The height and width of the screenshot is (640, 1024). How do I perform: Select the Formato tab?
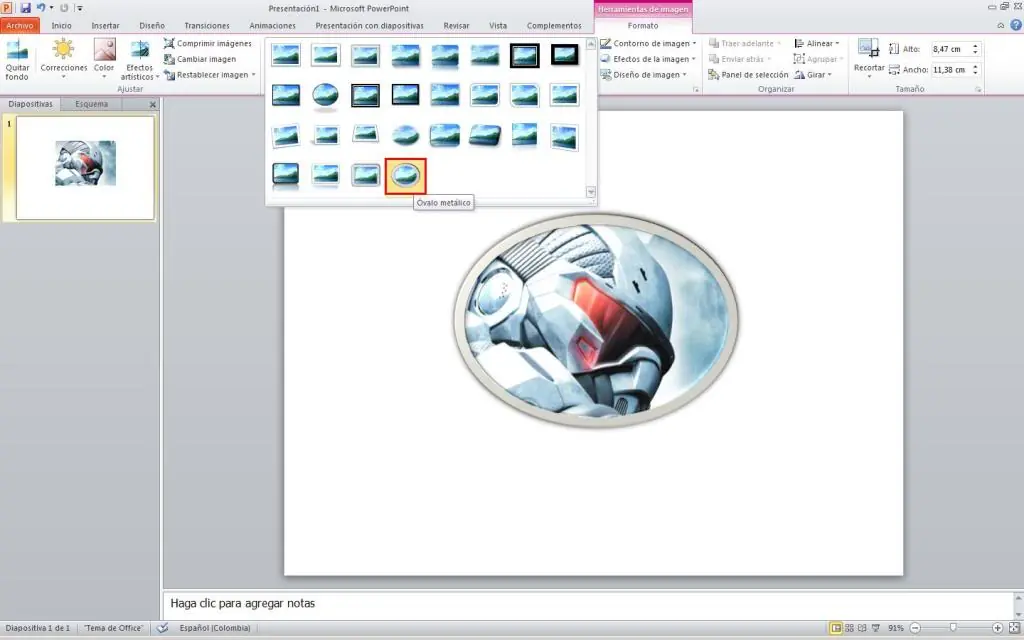(643, 25)
